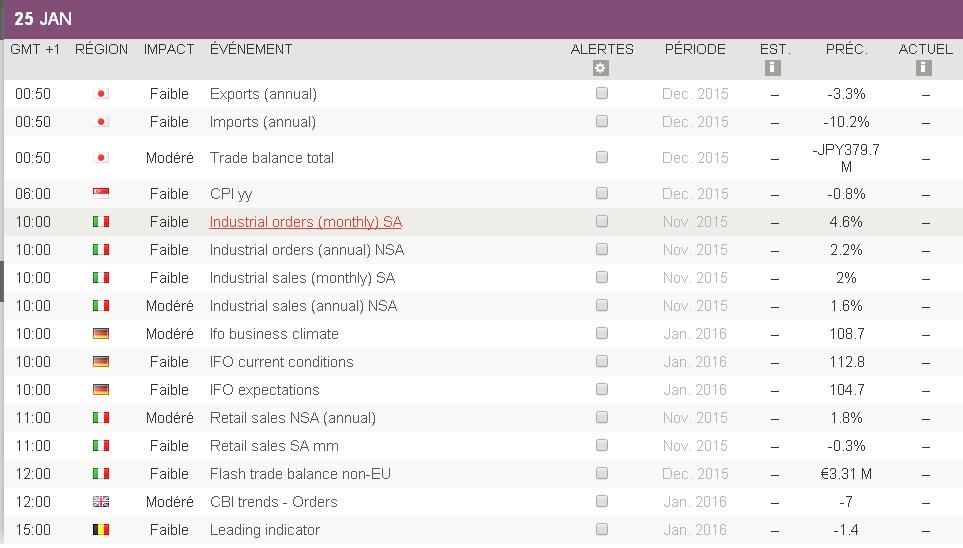Click the PÉRIODE column header
963x548 pixels.
click(695, 49)
